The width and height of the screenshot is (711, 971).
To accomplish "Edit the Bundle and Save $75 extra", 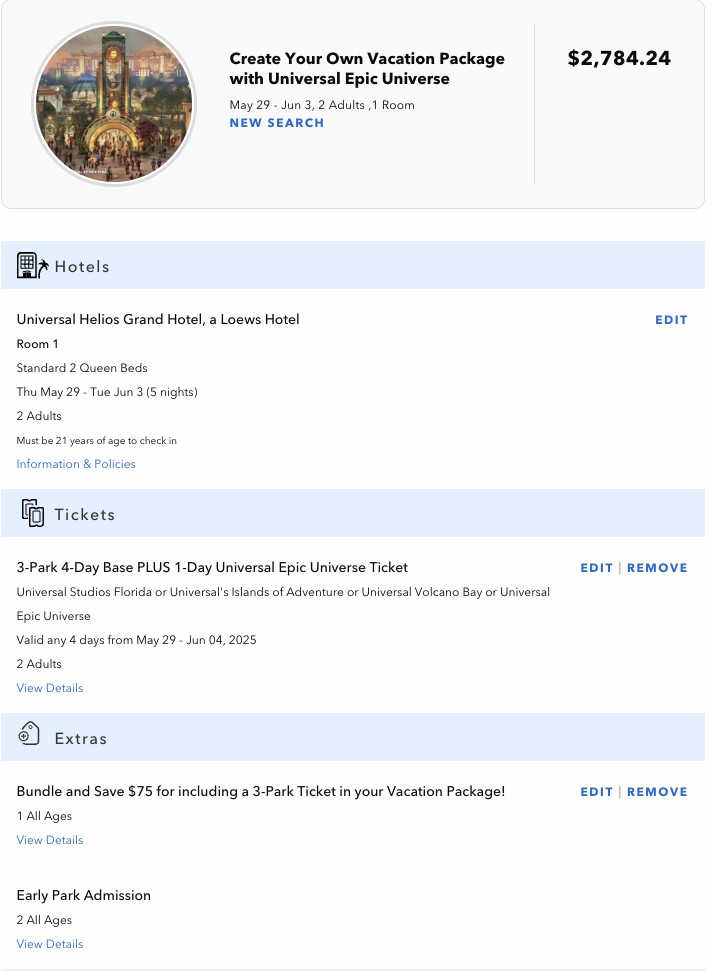I will click(596, 792).
